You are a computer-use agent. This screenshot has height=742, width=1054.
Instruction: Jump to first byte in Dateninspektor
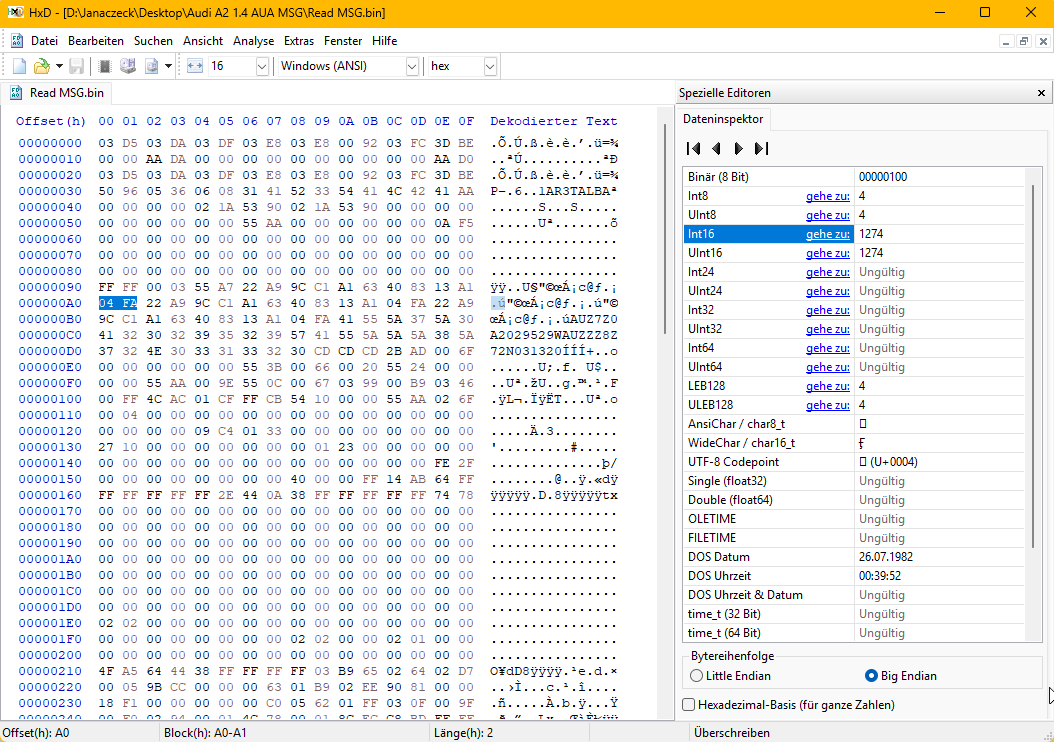(693, 148)
